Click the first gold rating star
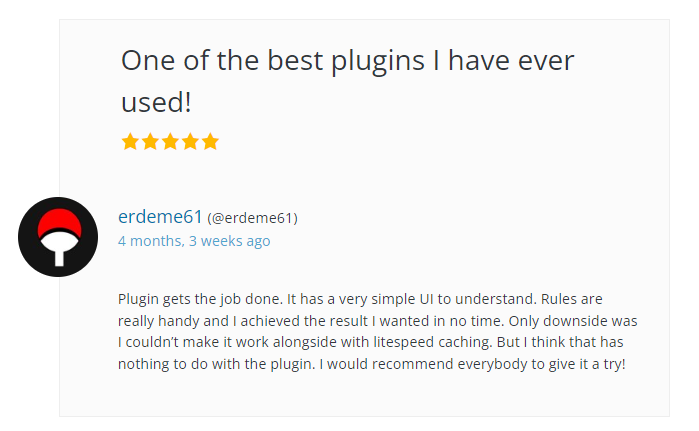Screen dimensions: 699x431 [130, 142]
